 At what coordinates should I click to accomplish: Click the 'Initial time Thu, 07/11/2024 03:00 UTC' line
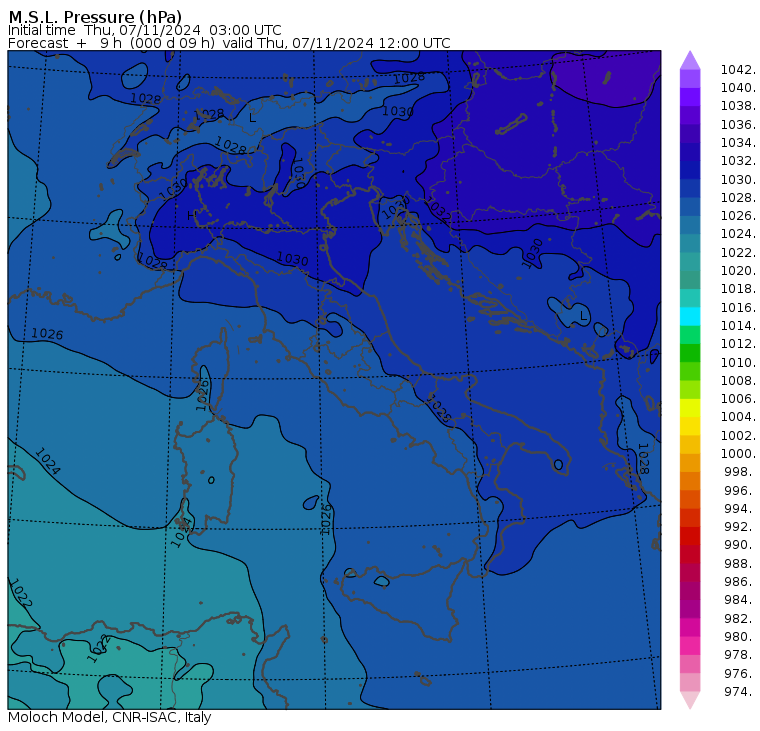coord(144,30)
